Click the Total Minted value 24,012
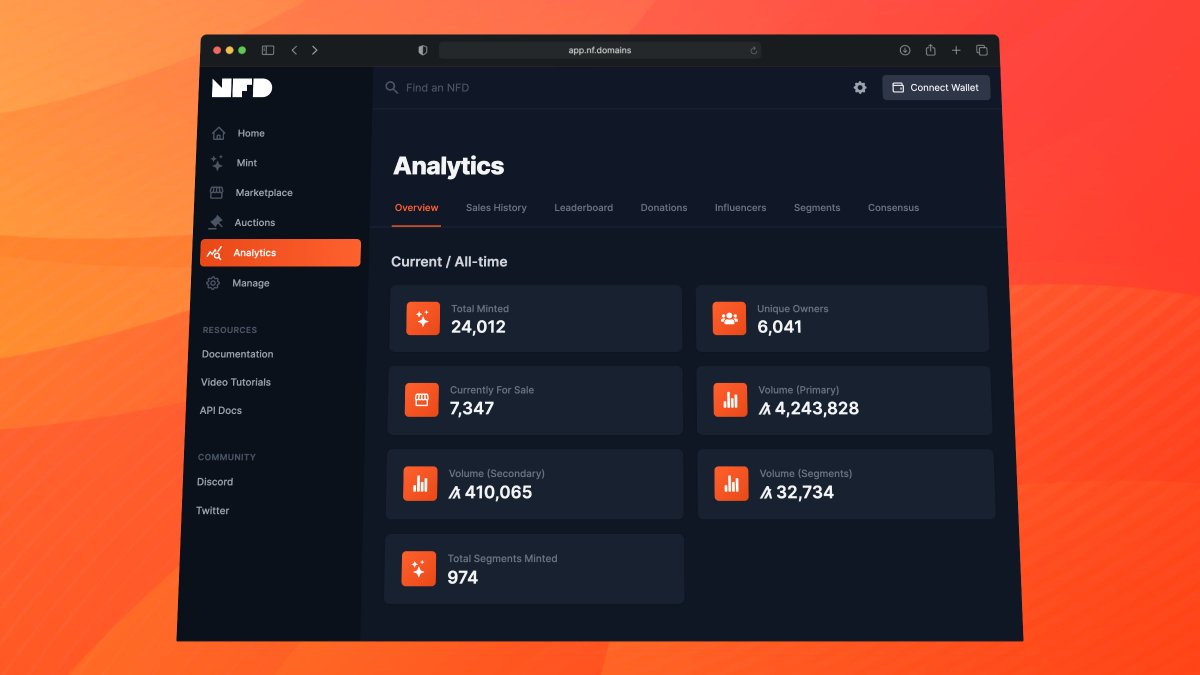The height and width of the screenshot is (675, 1200). coord(478,327)
